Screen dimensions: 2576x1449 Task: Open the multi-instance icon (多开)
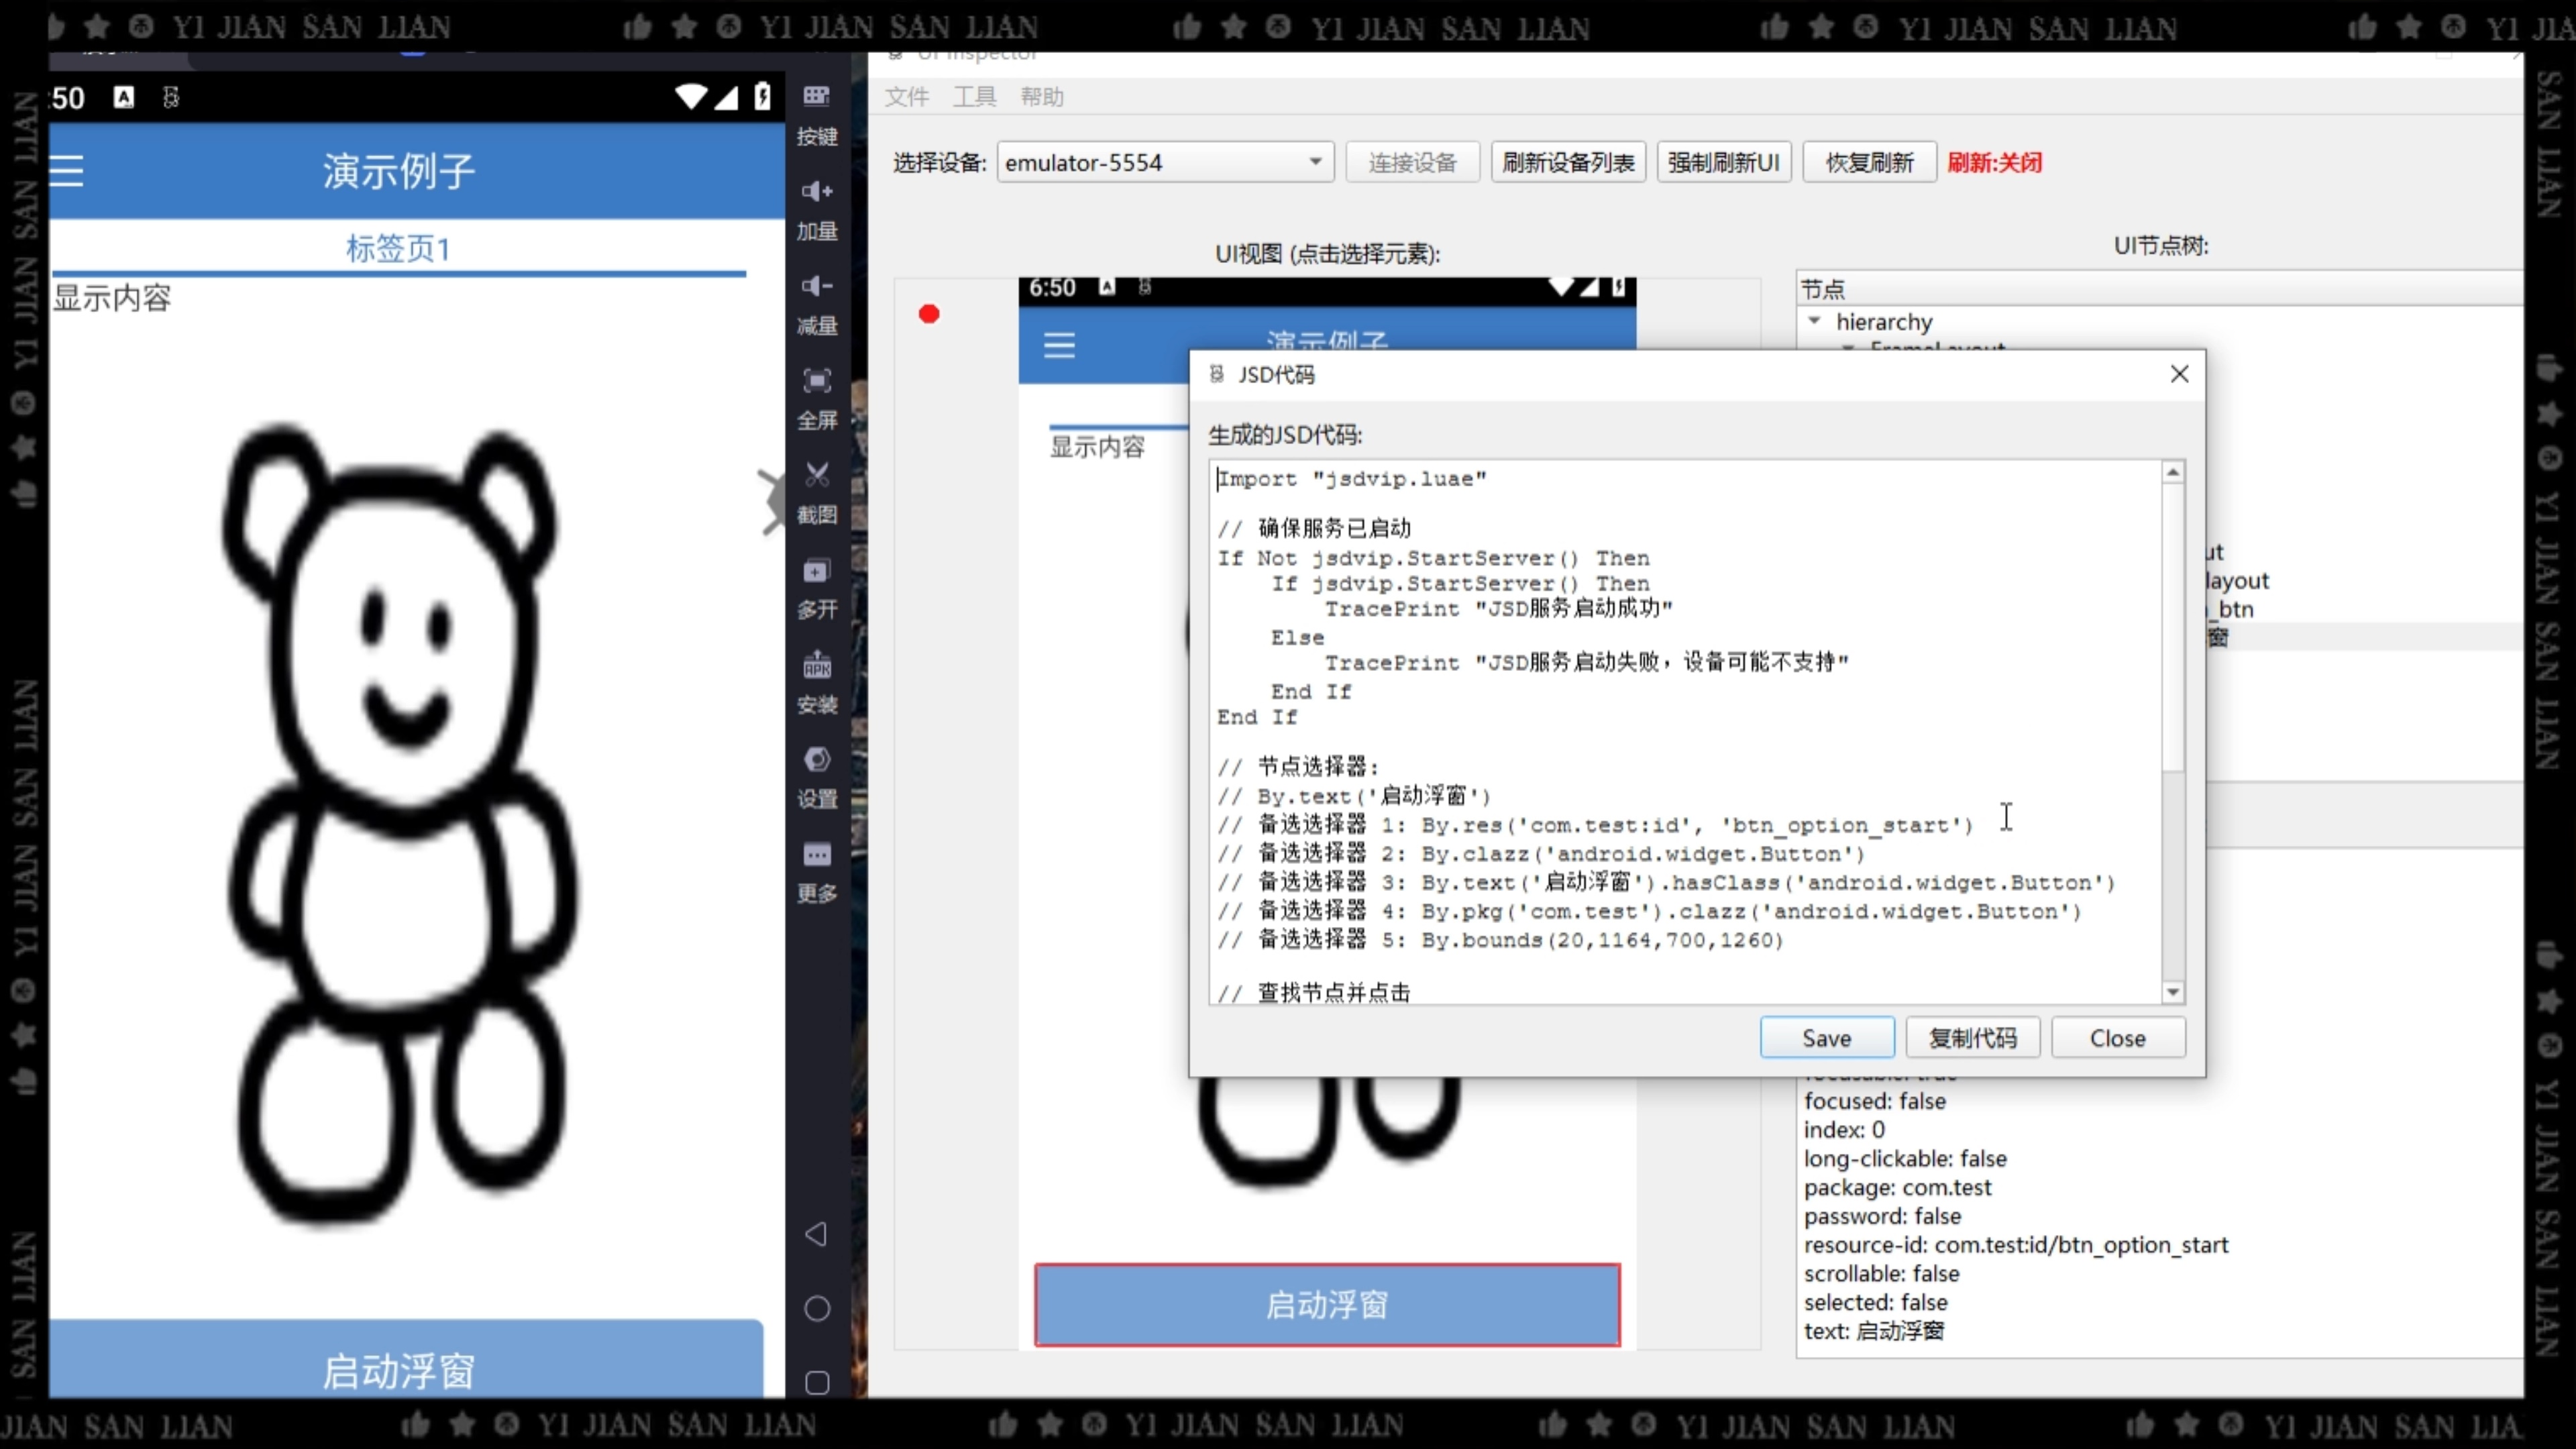[816, 571]
